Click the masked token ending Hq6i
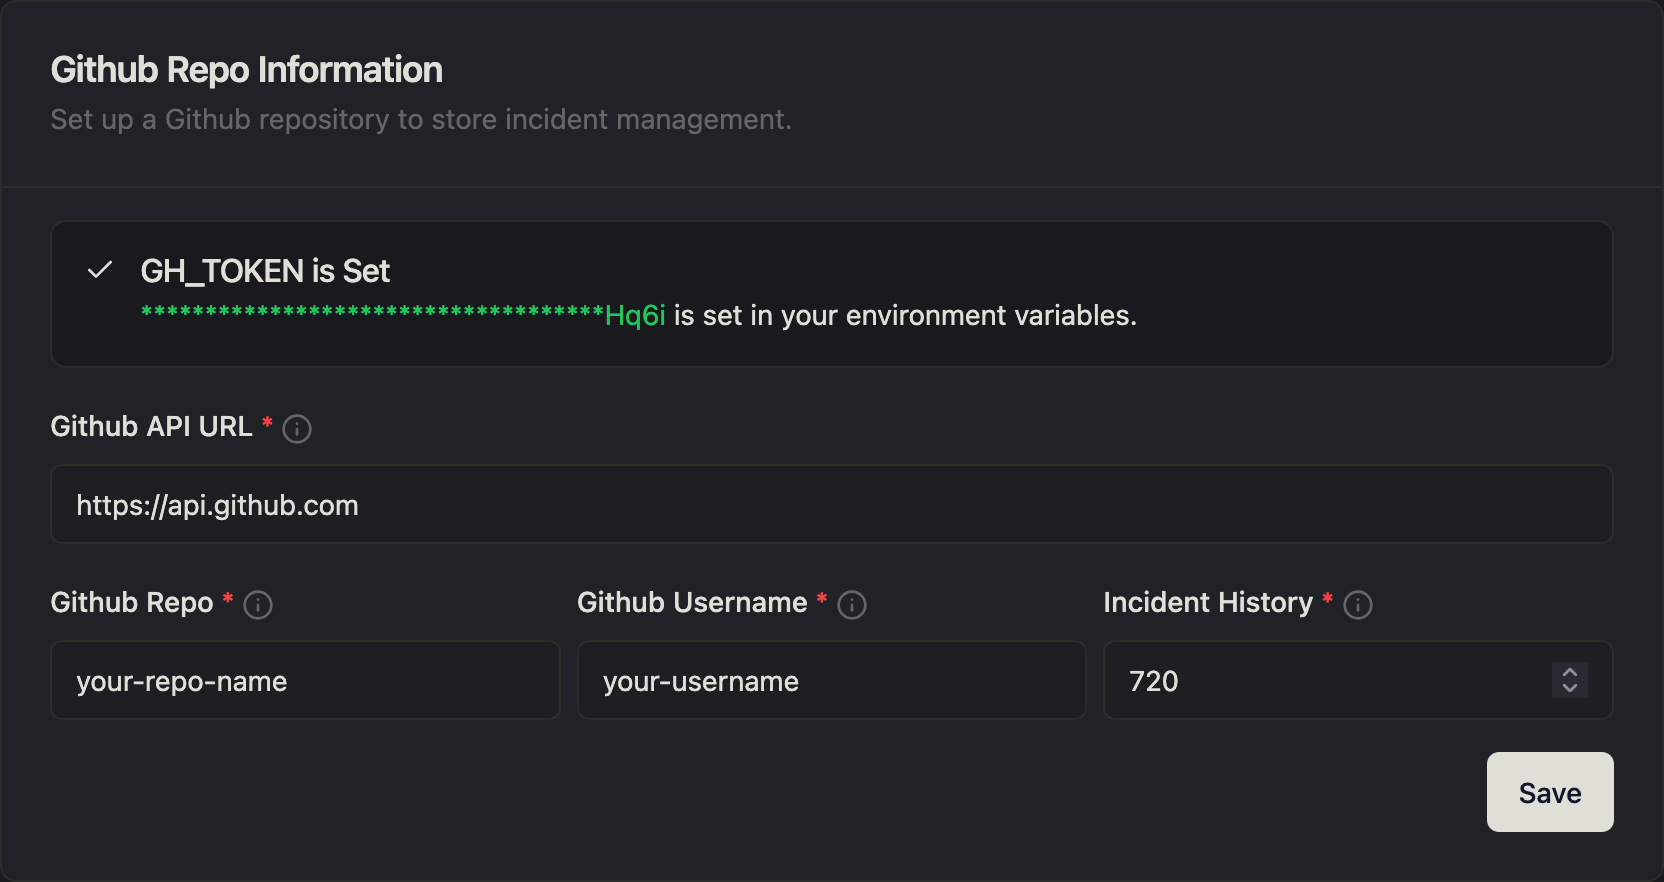Viewport: 1664px width, 882px height. tap(403, 315)
